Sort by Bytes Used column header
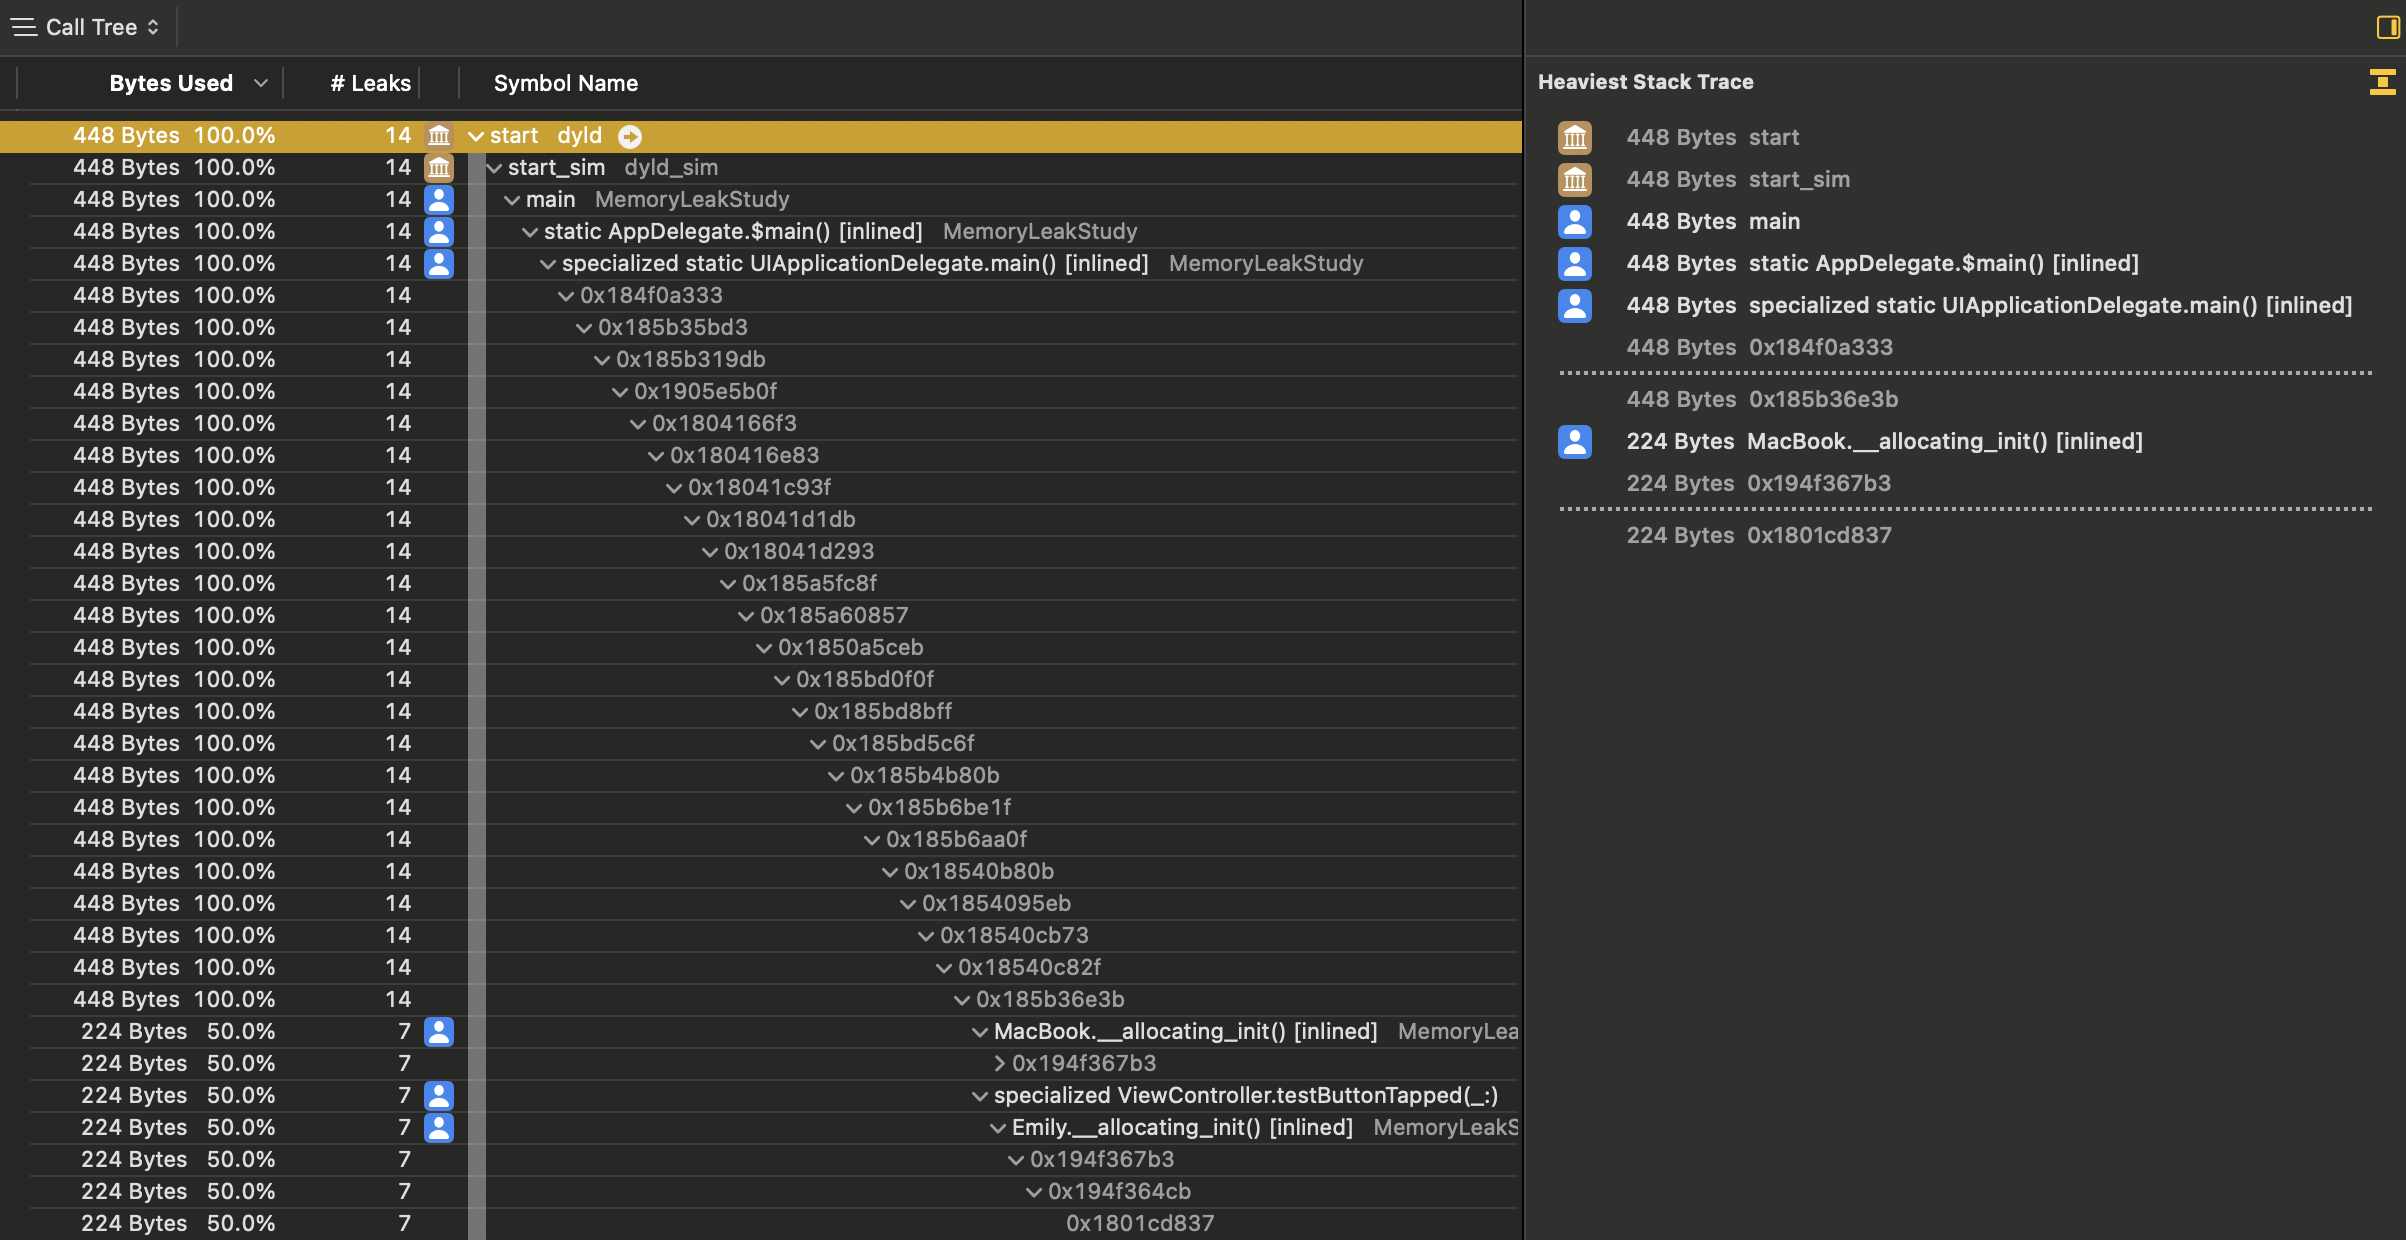 [171, 83]
